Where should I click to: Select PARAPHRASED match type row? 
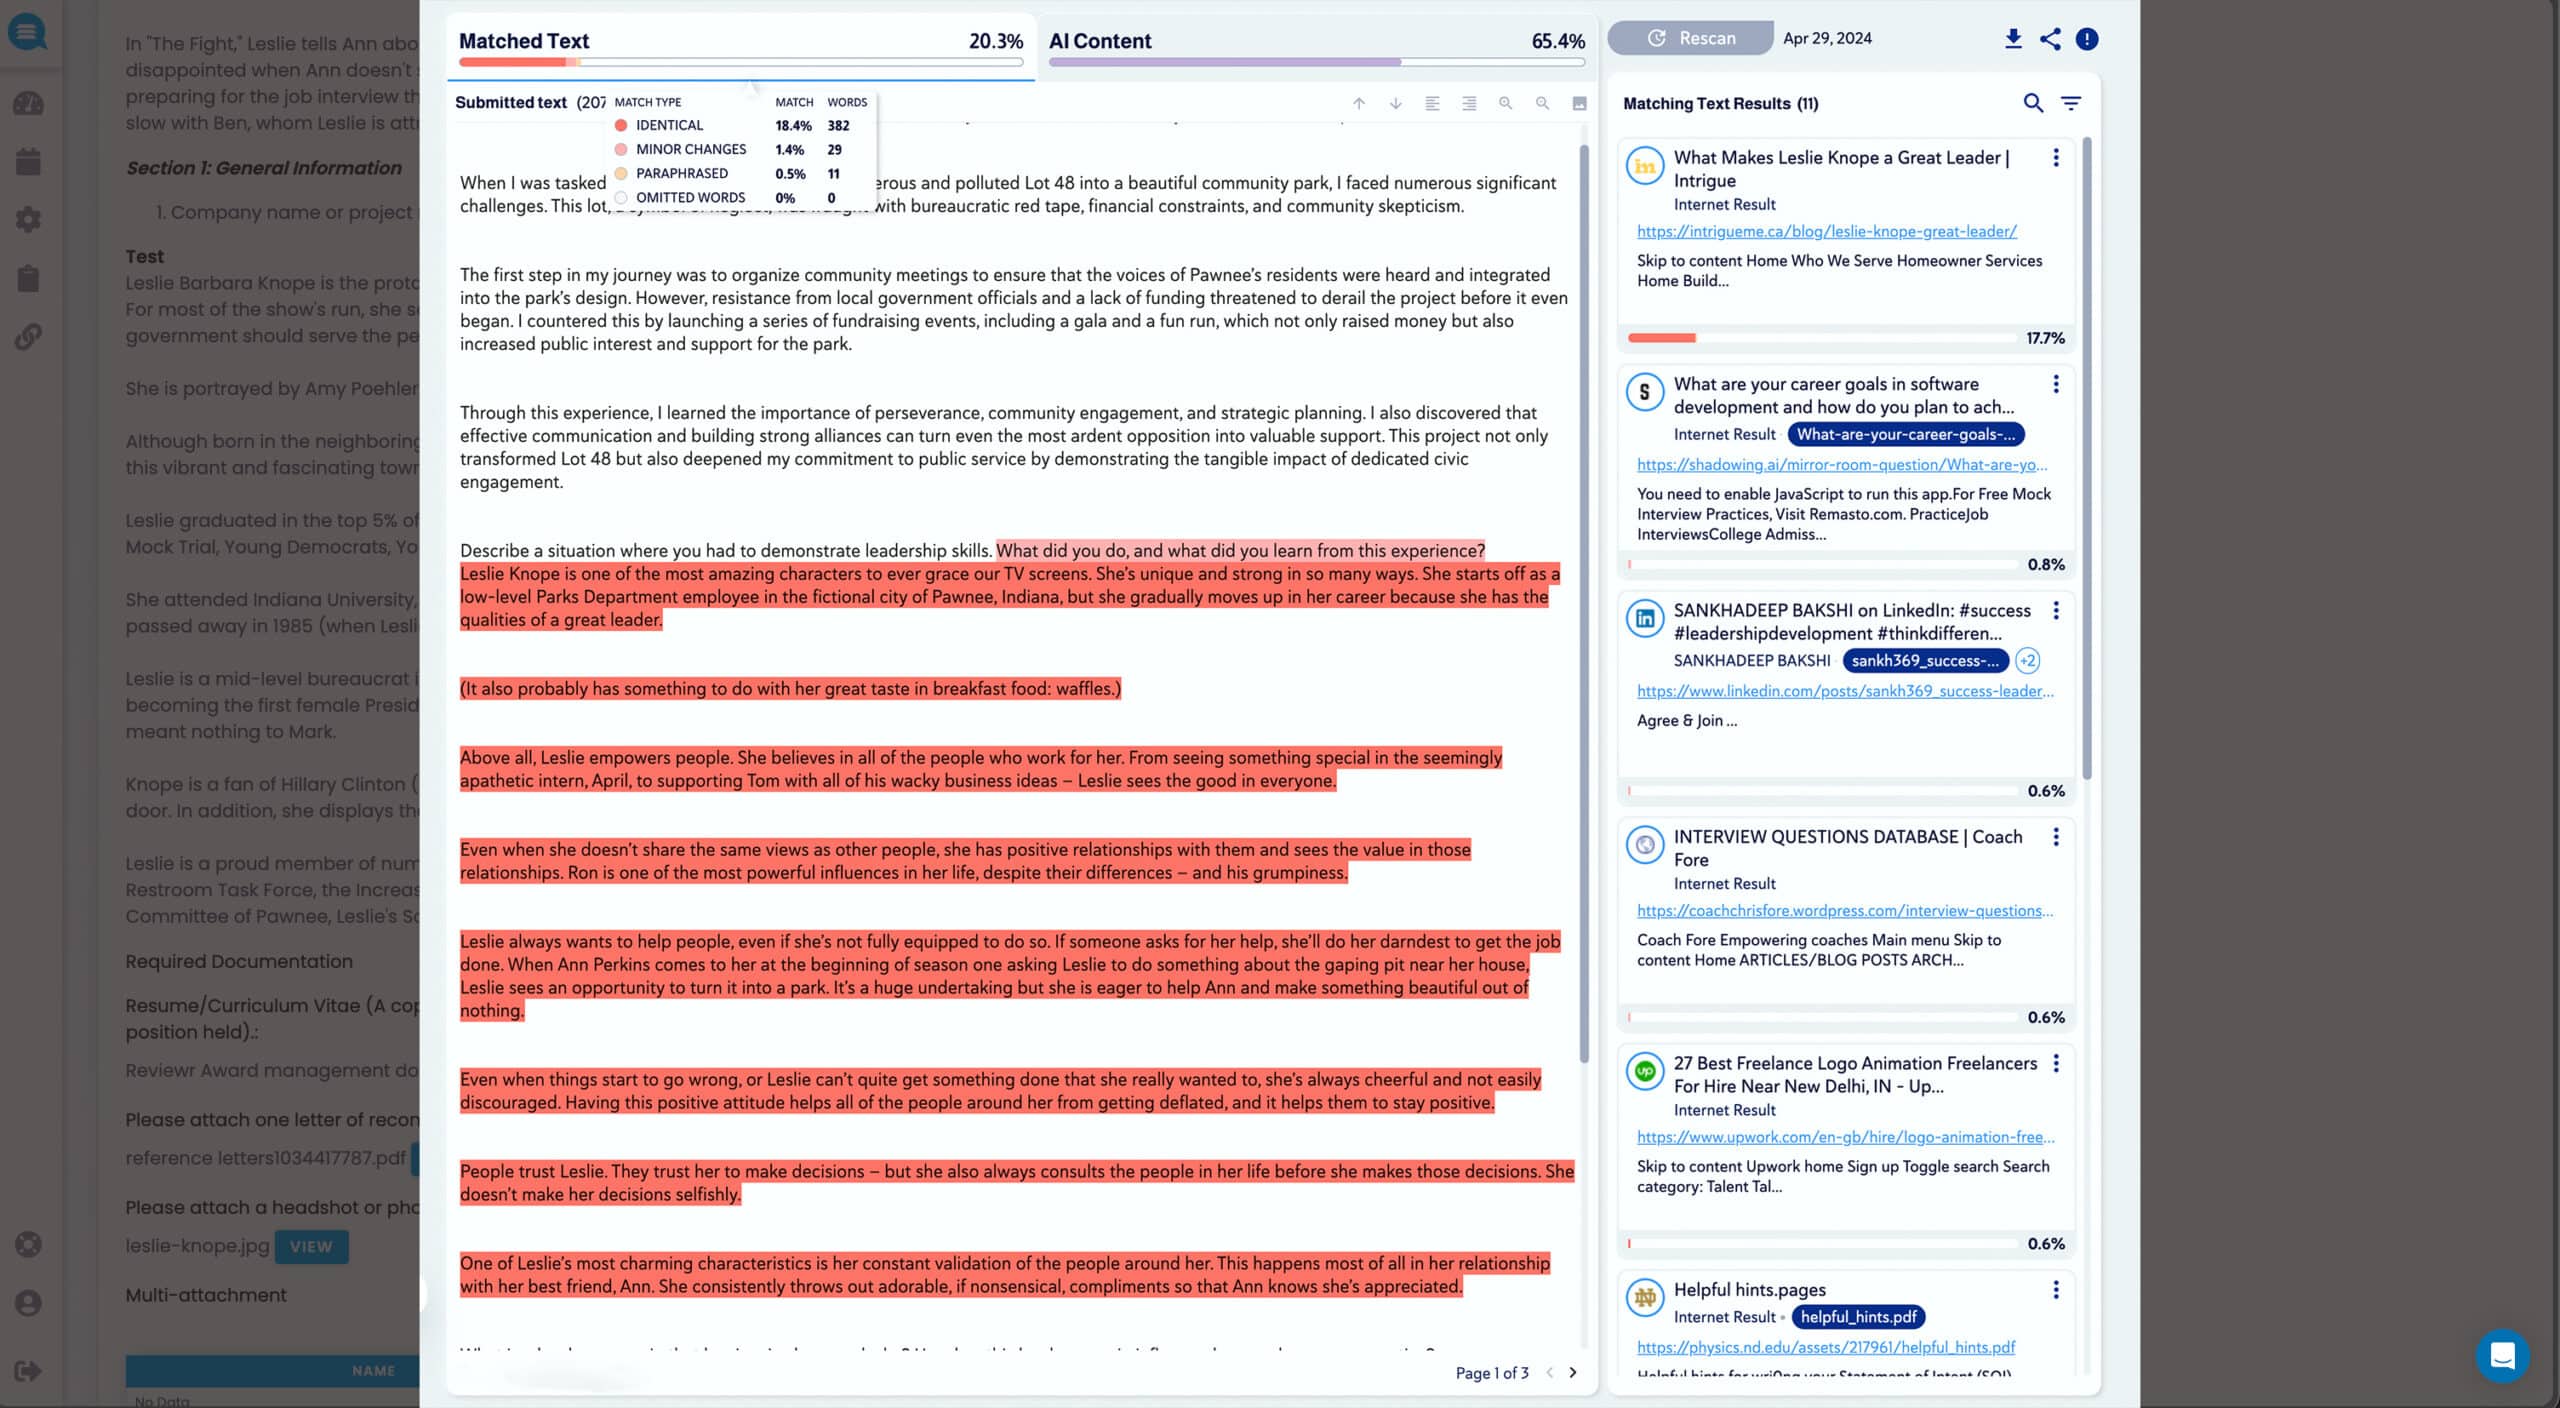click(x=741, y=174)
